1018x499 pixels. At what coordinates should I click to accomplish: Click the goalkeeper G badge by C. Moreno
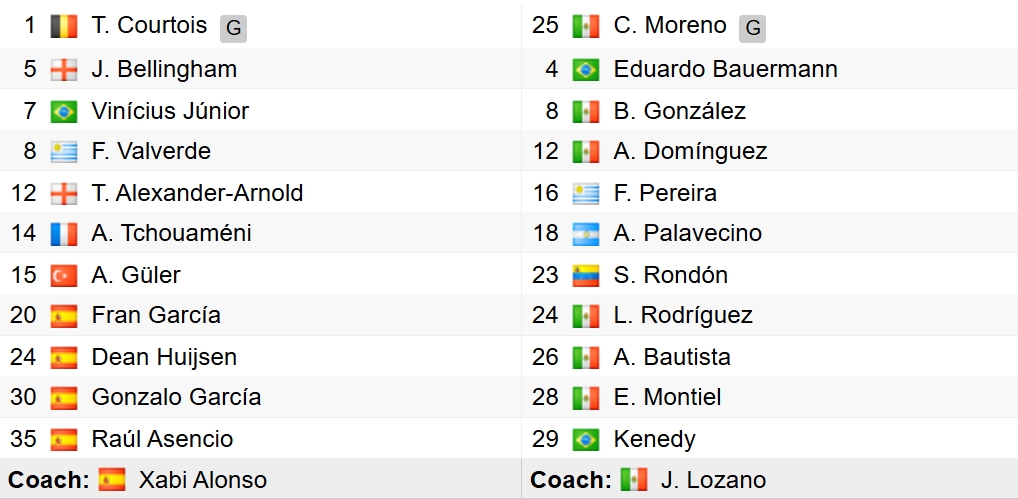point(752,29)
